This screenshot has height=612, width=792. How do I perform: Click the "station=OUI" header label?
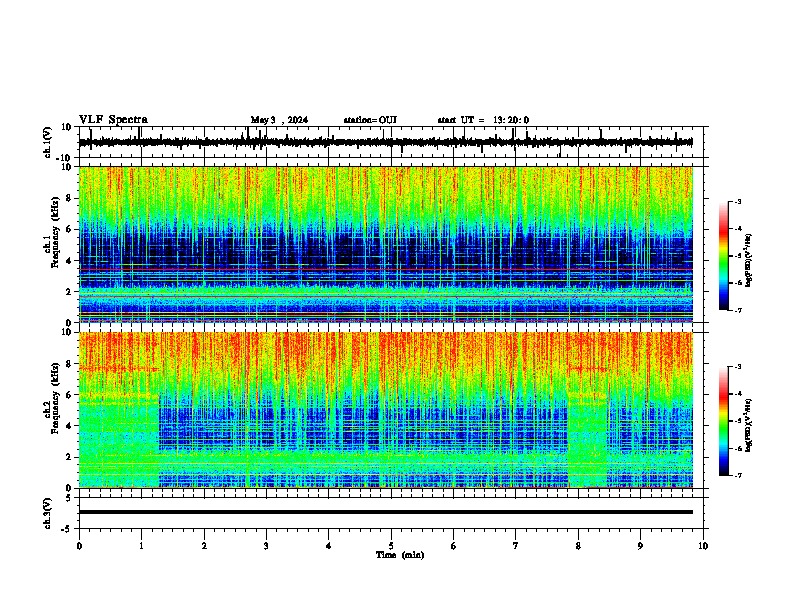[x=370, y=120]
